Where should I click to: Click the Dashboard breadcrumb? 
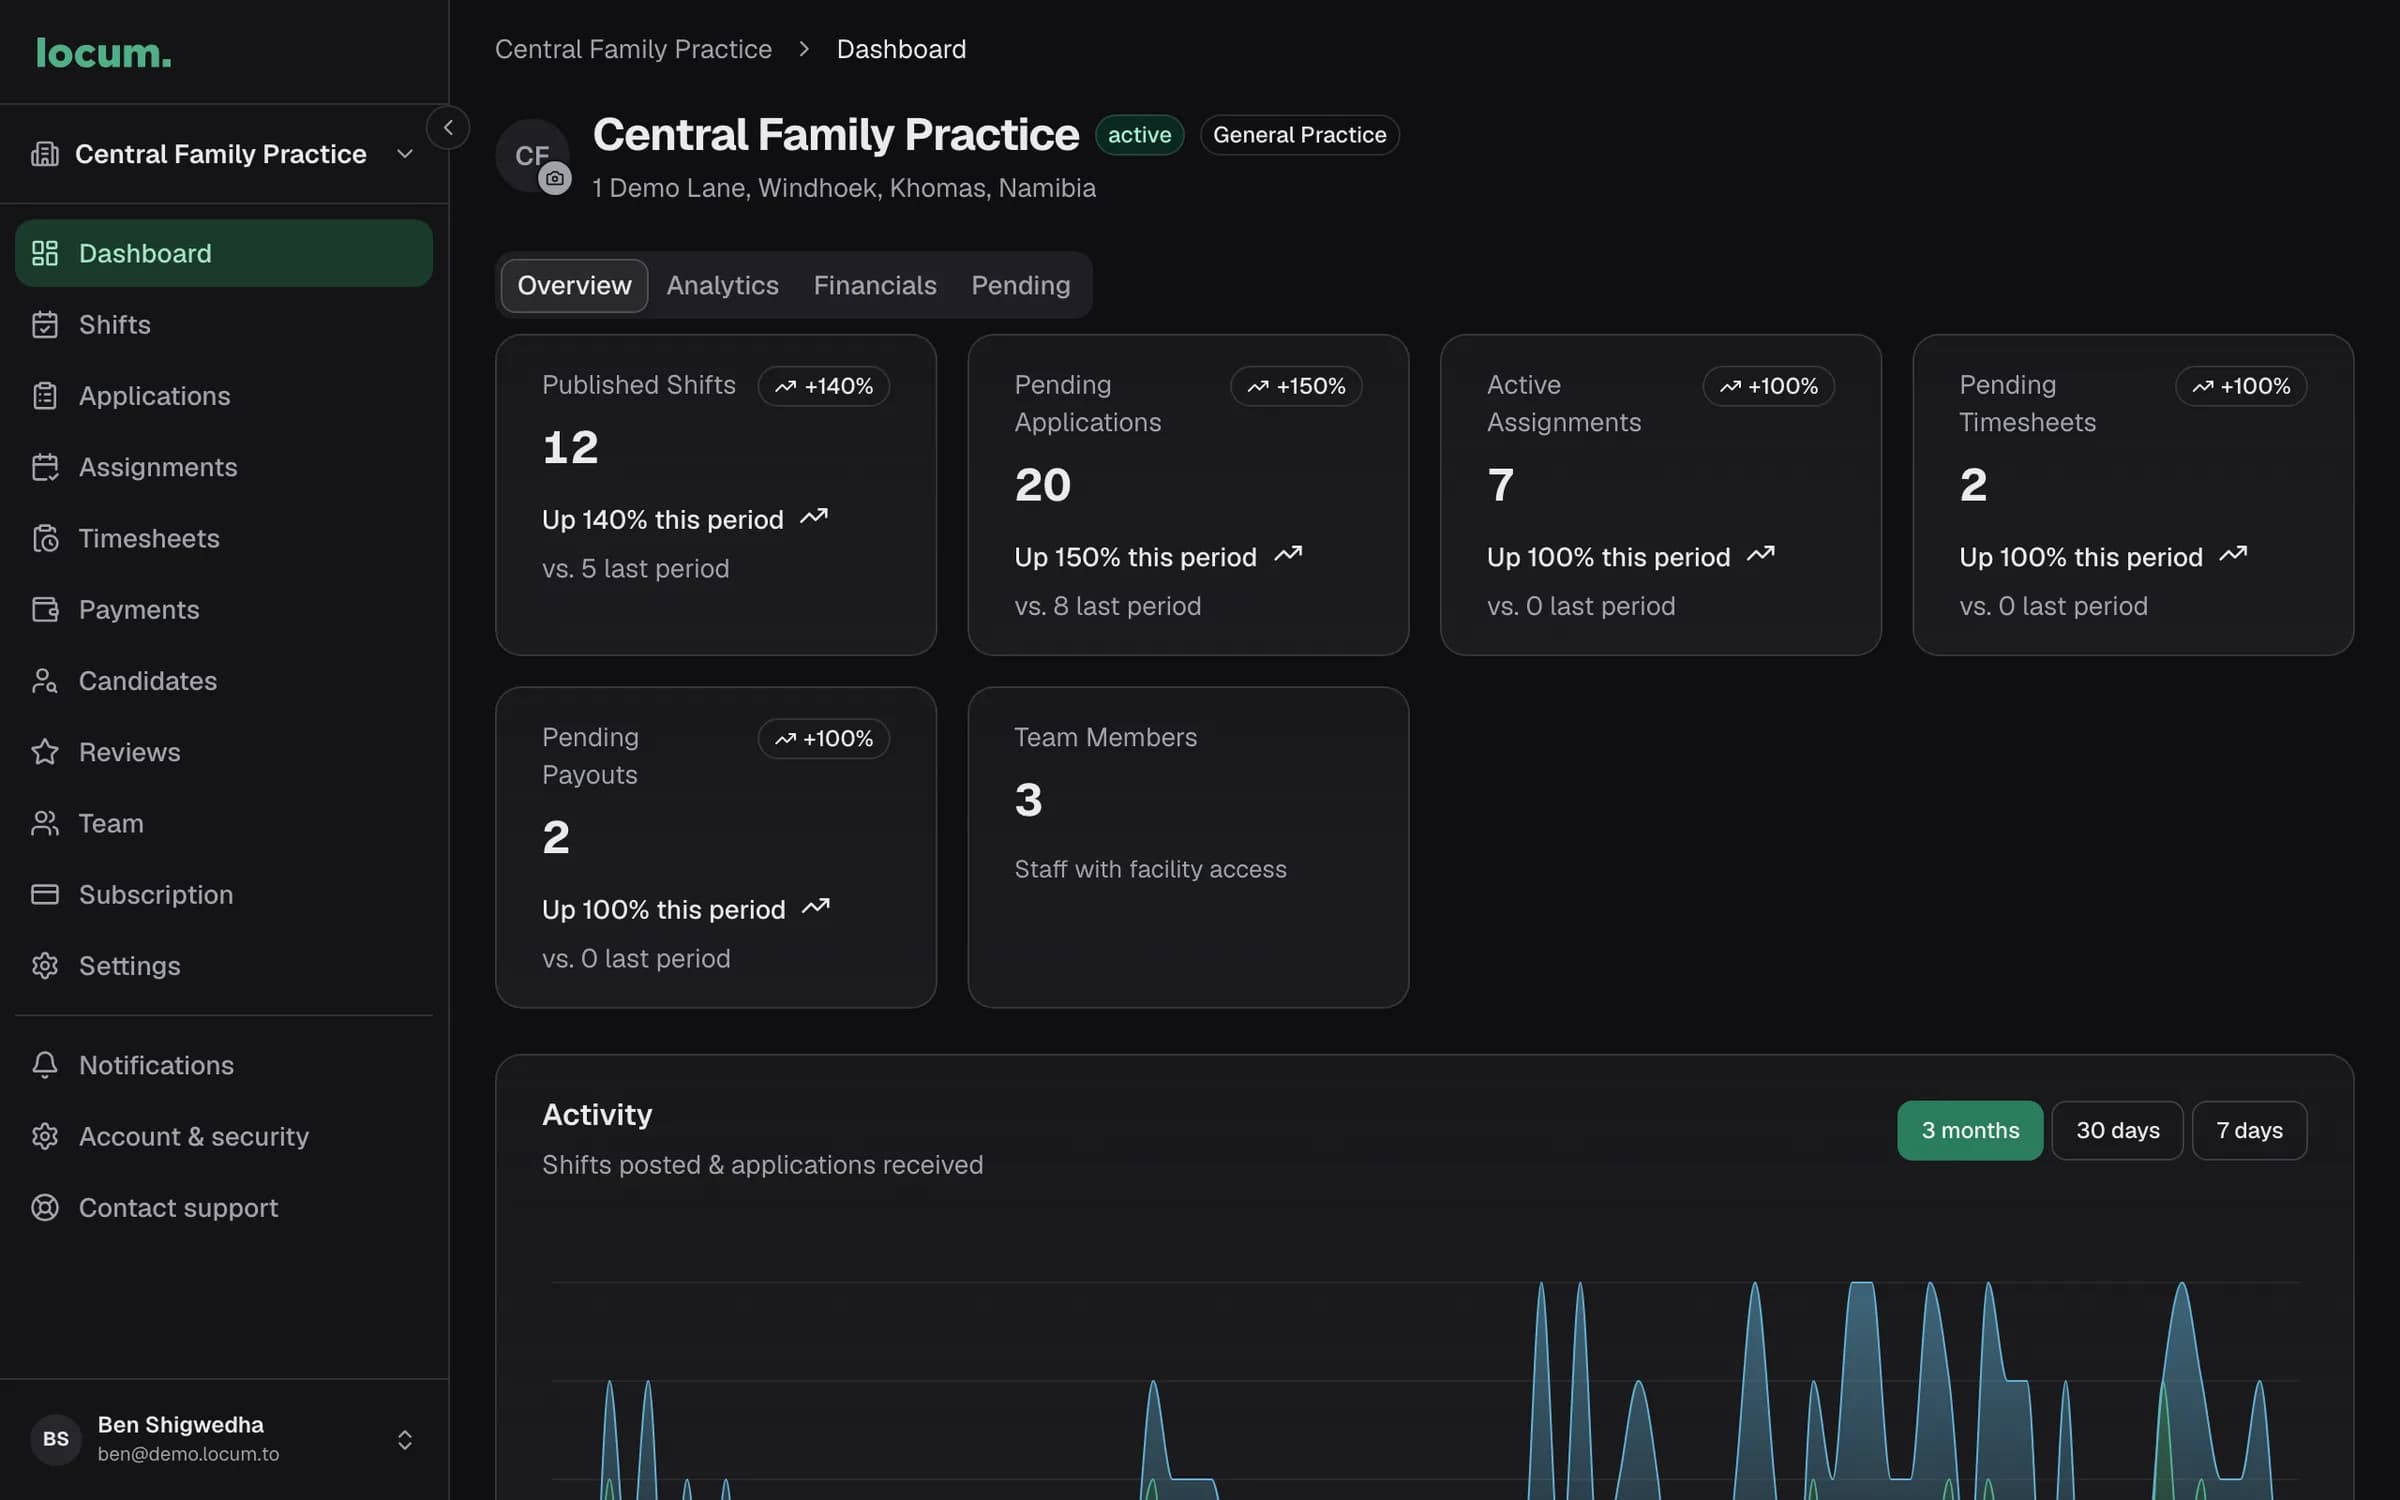[901, 49]
